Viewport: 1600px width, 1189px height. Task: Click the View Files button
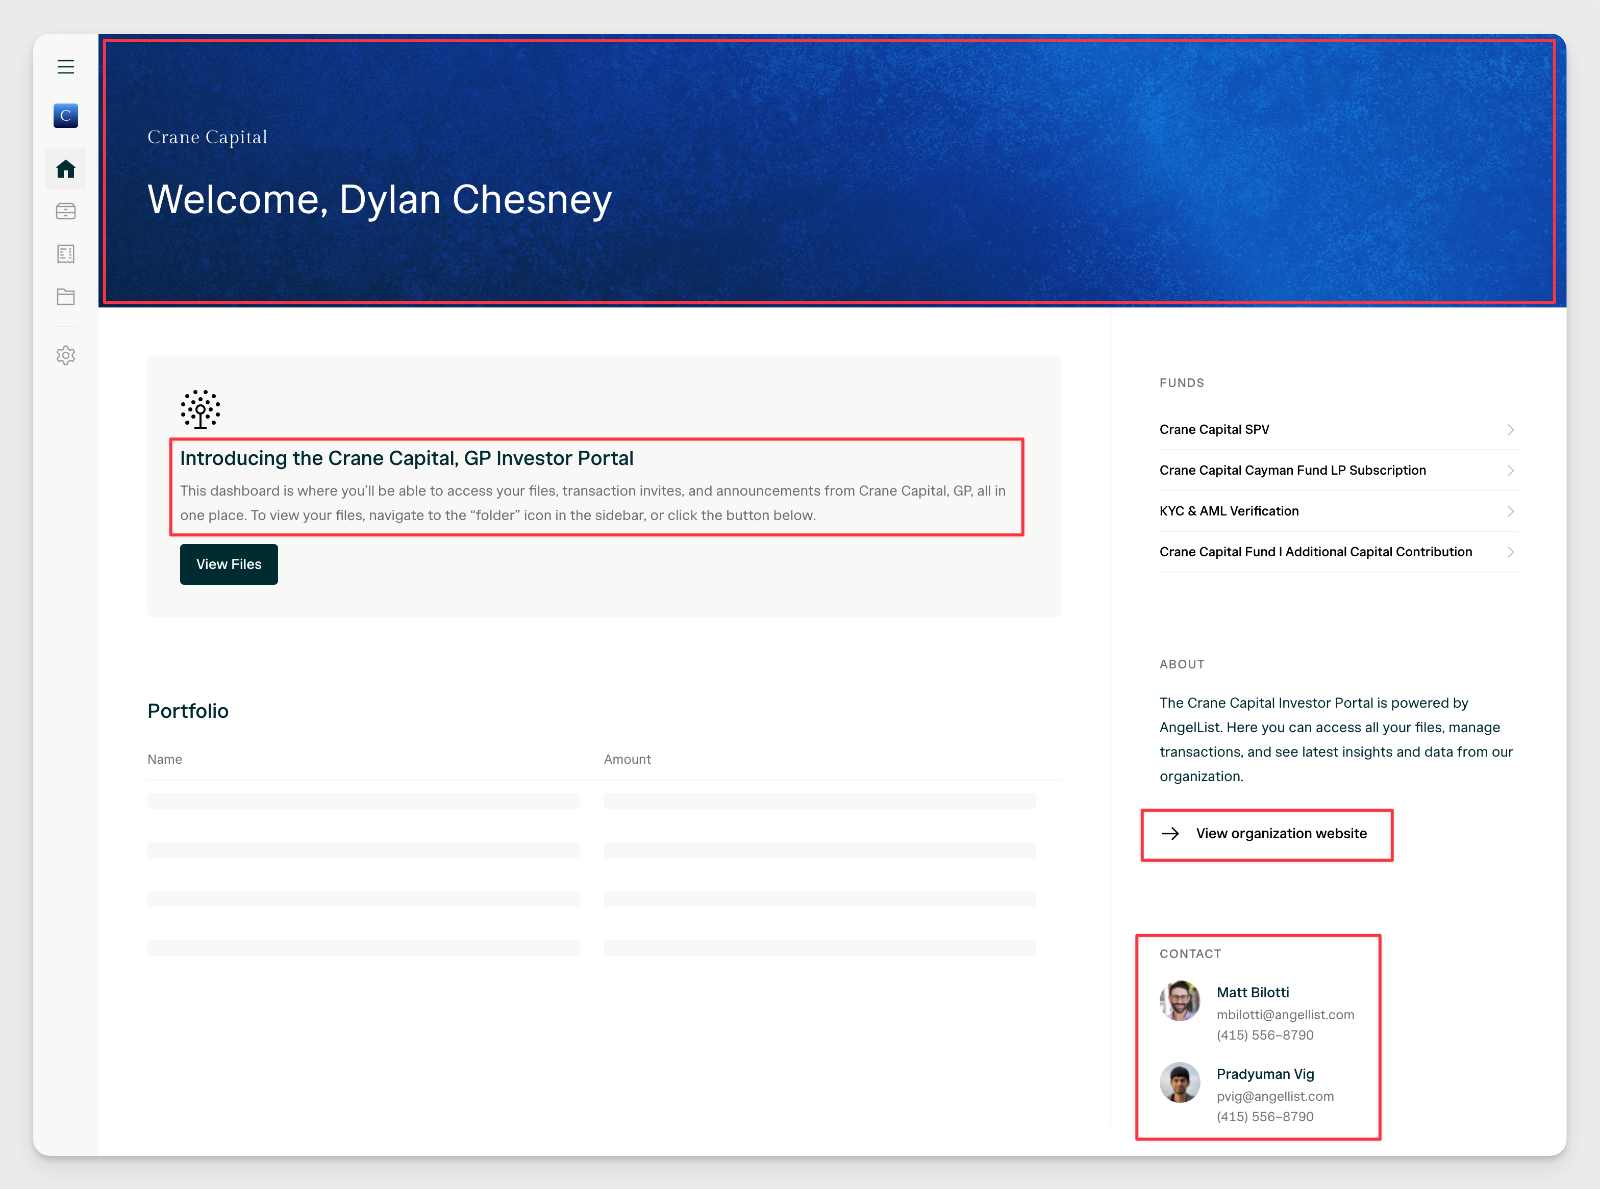(229, 564)
